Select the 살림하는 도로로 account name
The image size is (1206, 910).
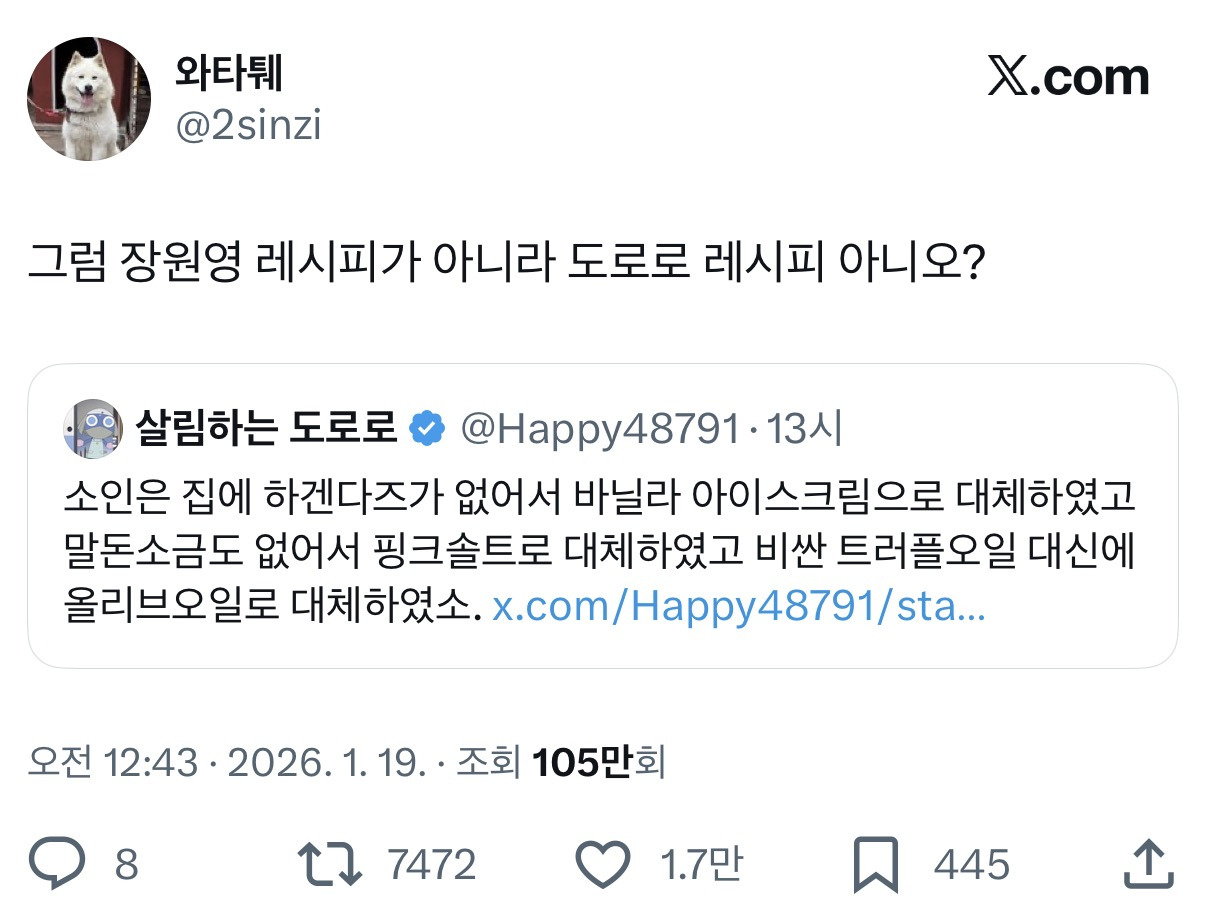[x=267, y=429]
